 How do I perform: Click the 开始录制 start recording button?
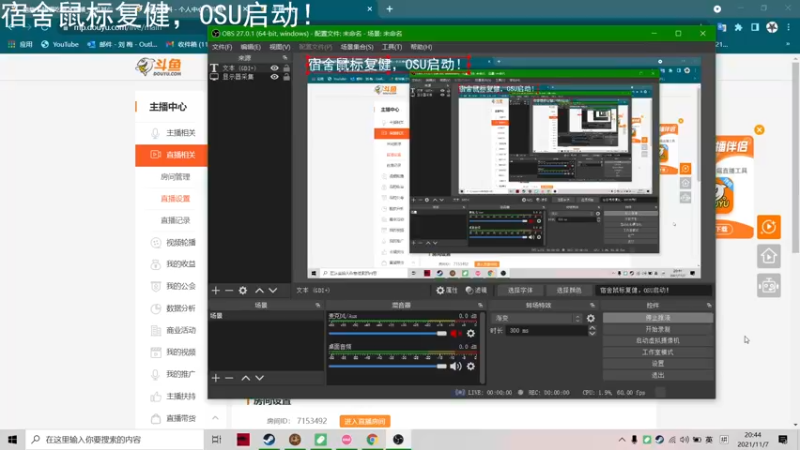tap(658, 329)
